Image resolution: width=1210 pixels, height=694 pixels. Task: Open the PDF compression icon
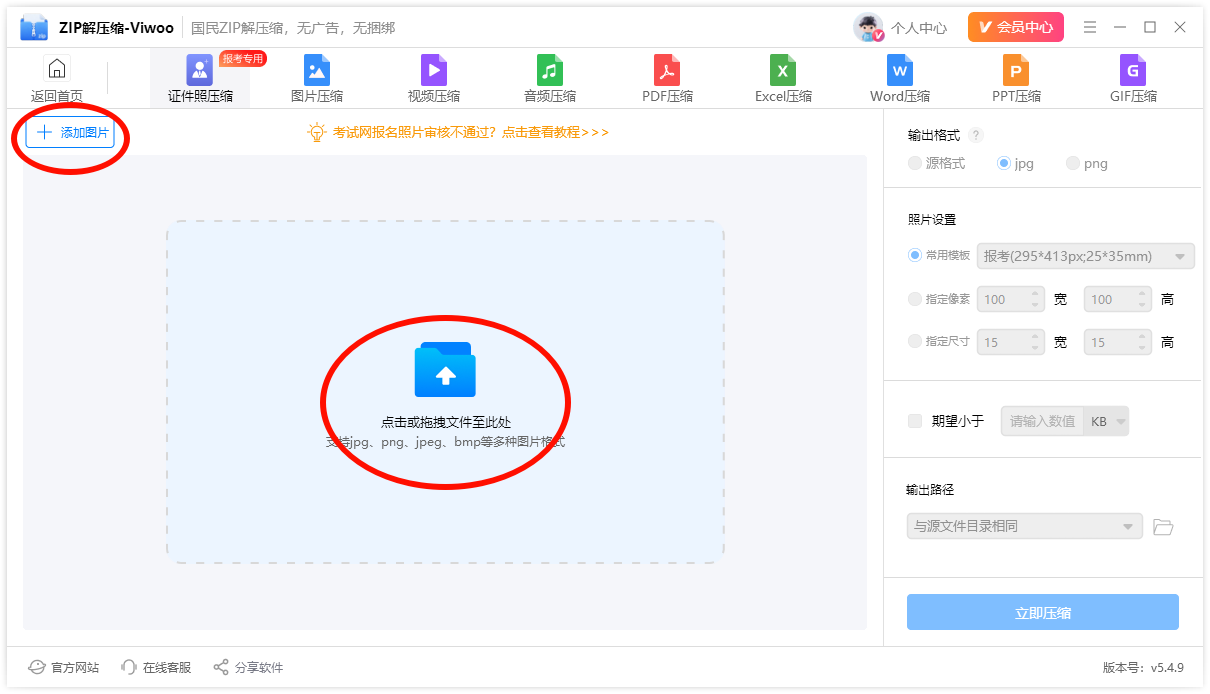point(667,70)
